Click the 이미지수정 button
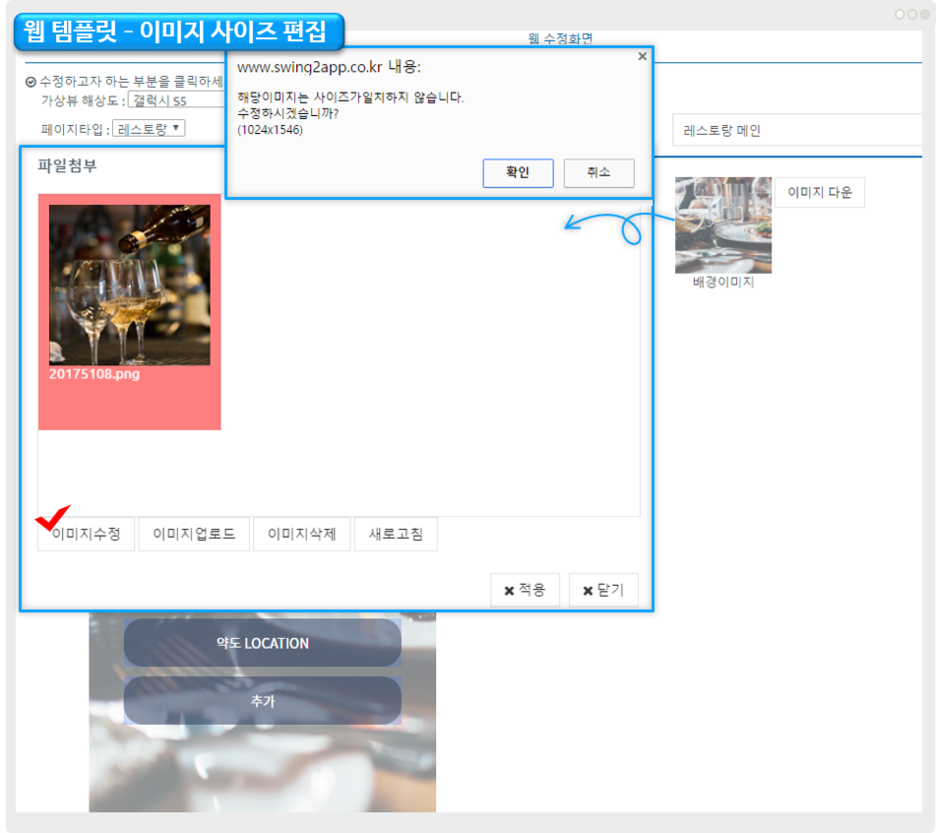 86,535
